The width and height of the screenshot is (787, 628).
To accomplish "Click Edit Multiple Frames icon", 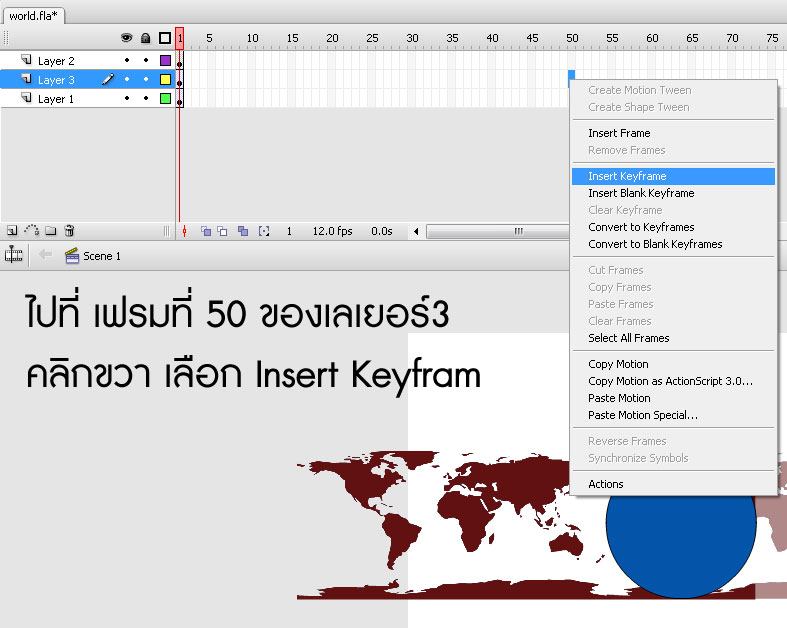I will (243, 231).
